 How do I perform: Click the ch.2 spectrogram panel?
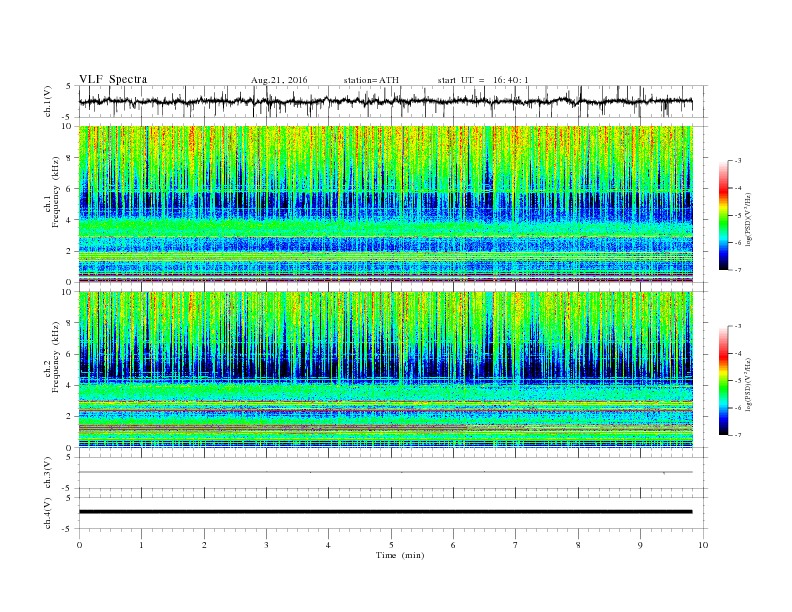(385, 370)
